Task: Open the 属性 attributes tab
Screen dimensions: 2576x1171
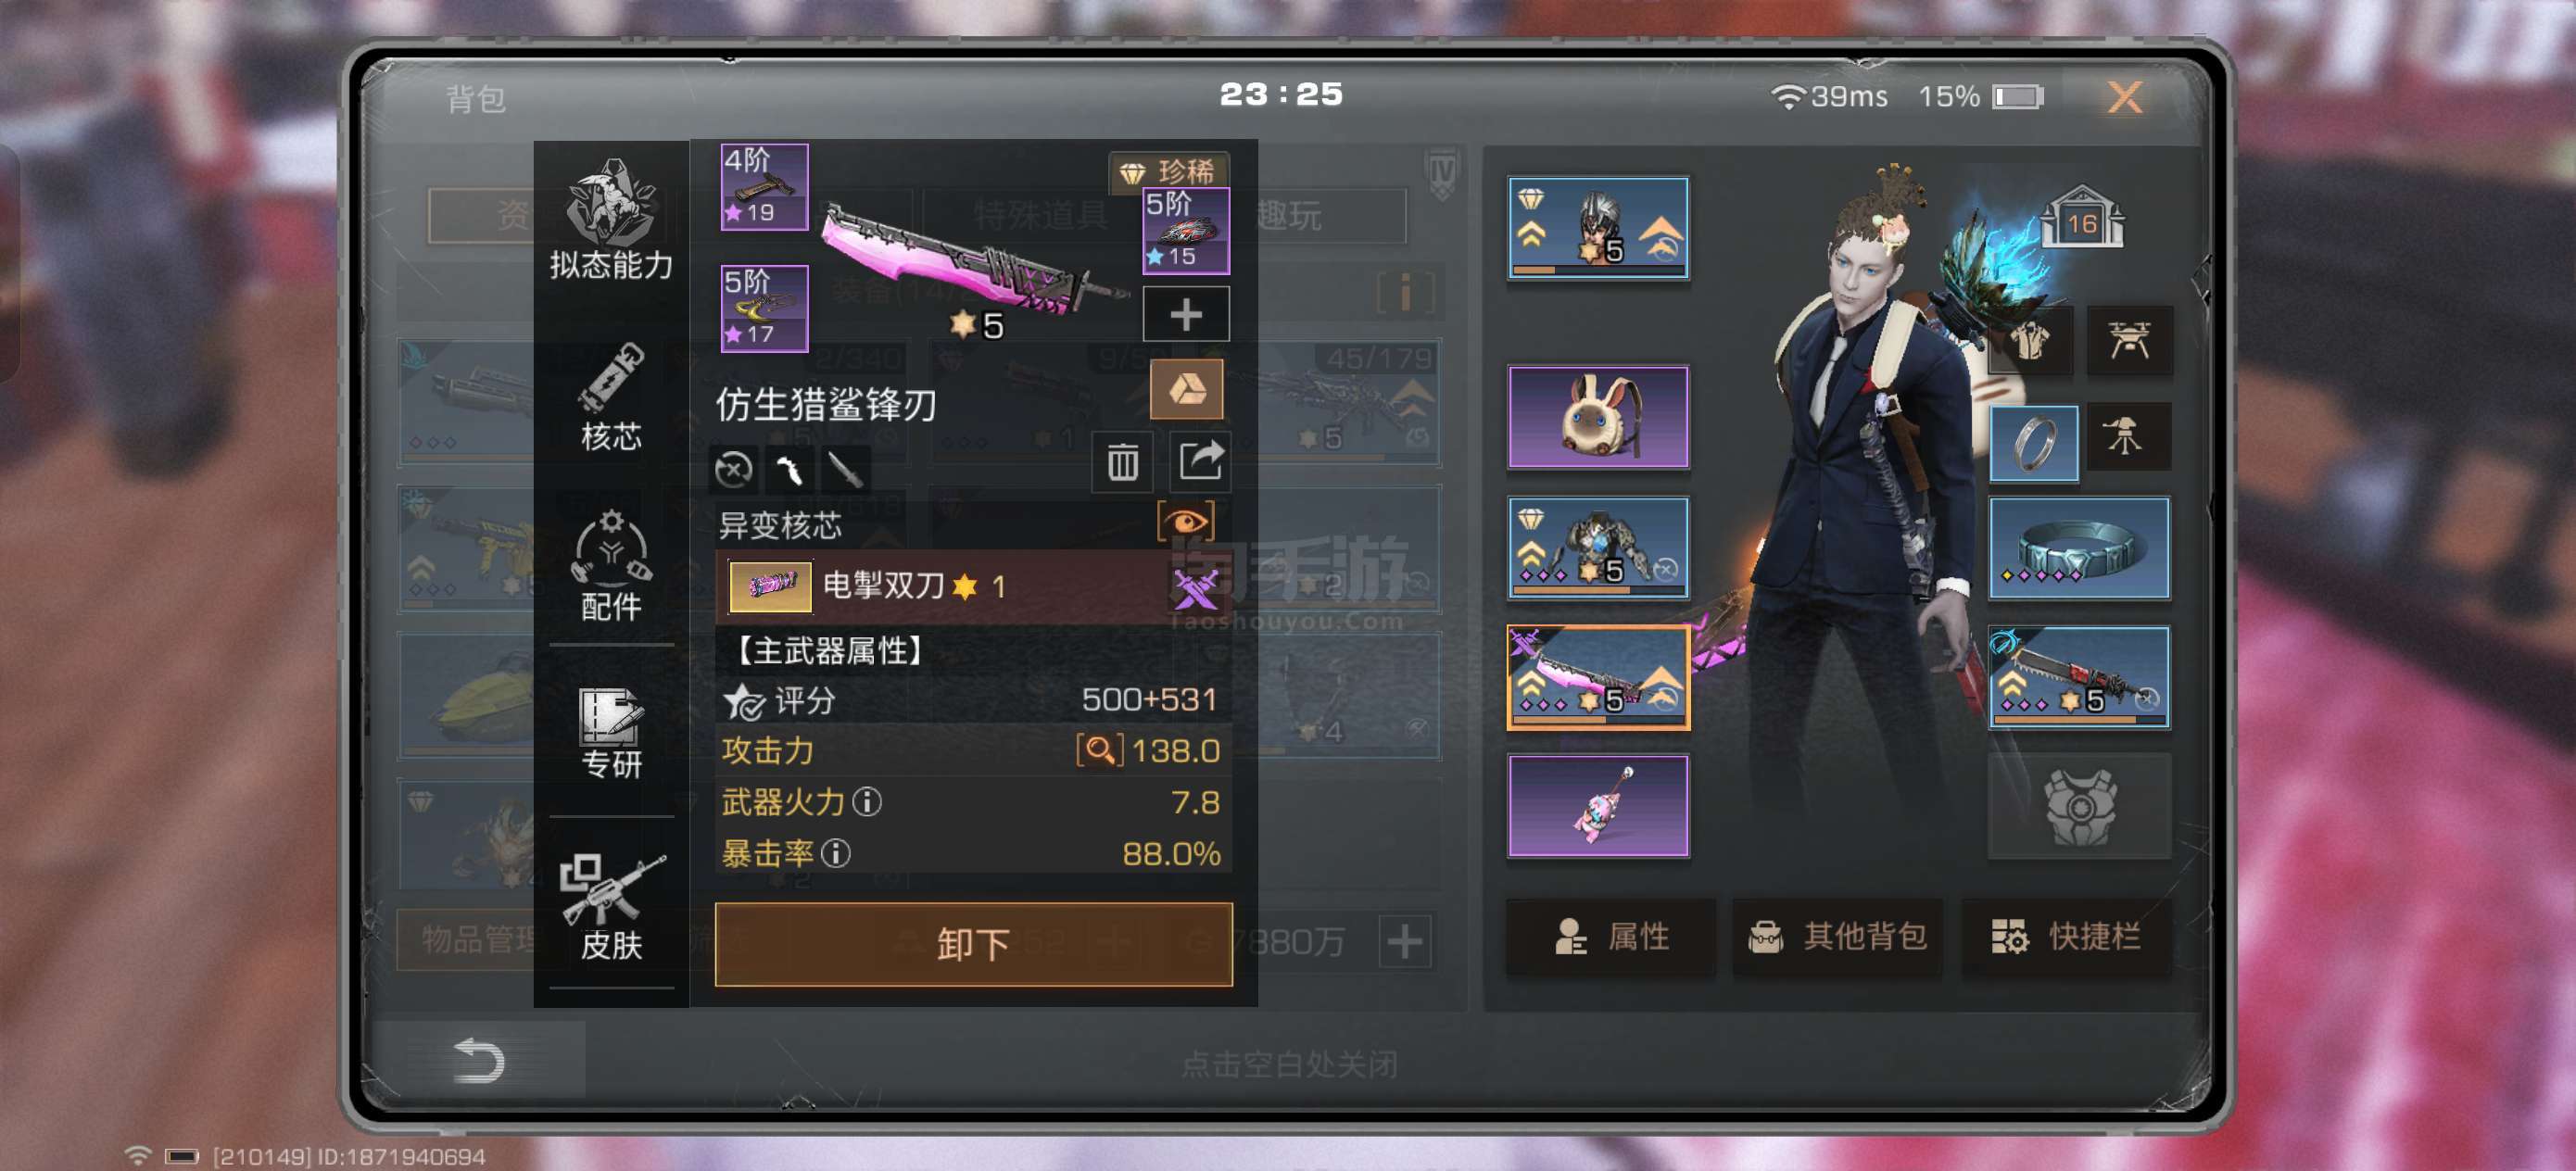Action: [1611, 937]
